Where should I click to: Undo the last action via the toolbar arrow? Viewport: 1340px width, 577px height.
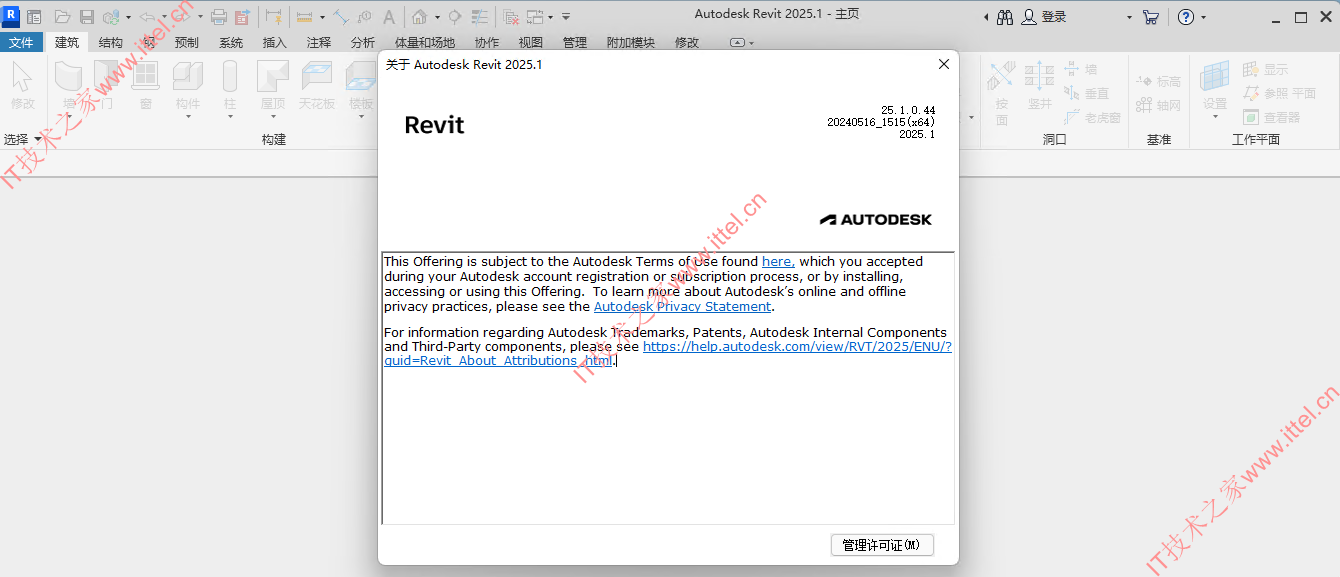point(147,17)
